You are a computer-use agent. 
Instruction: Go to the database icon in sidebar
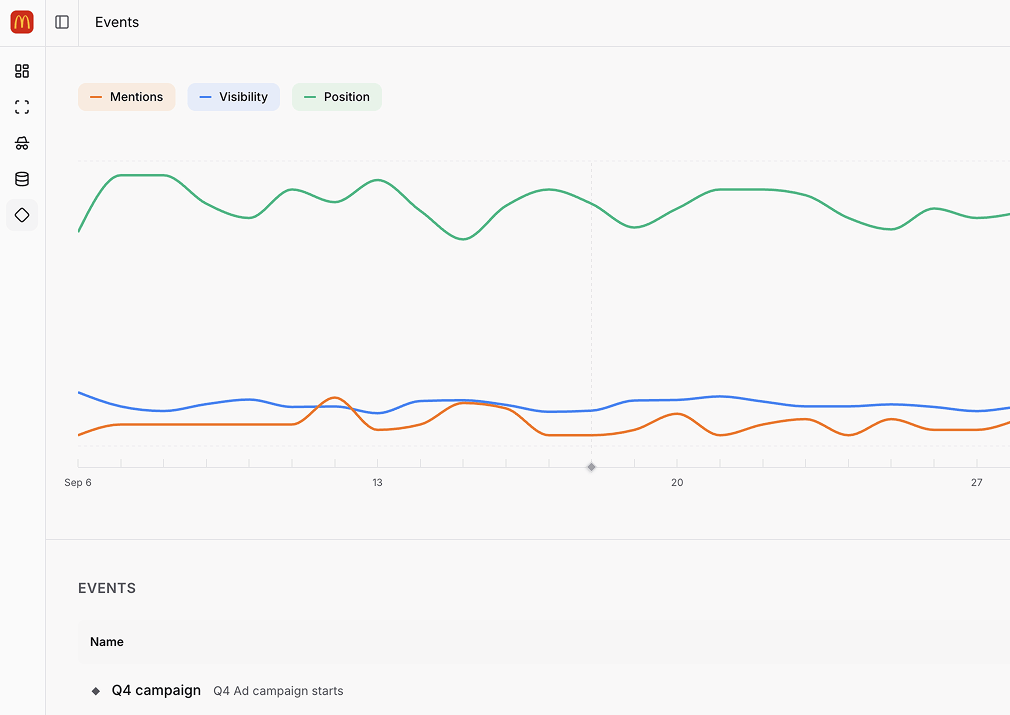[22, 179]
